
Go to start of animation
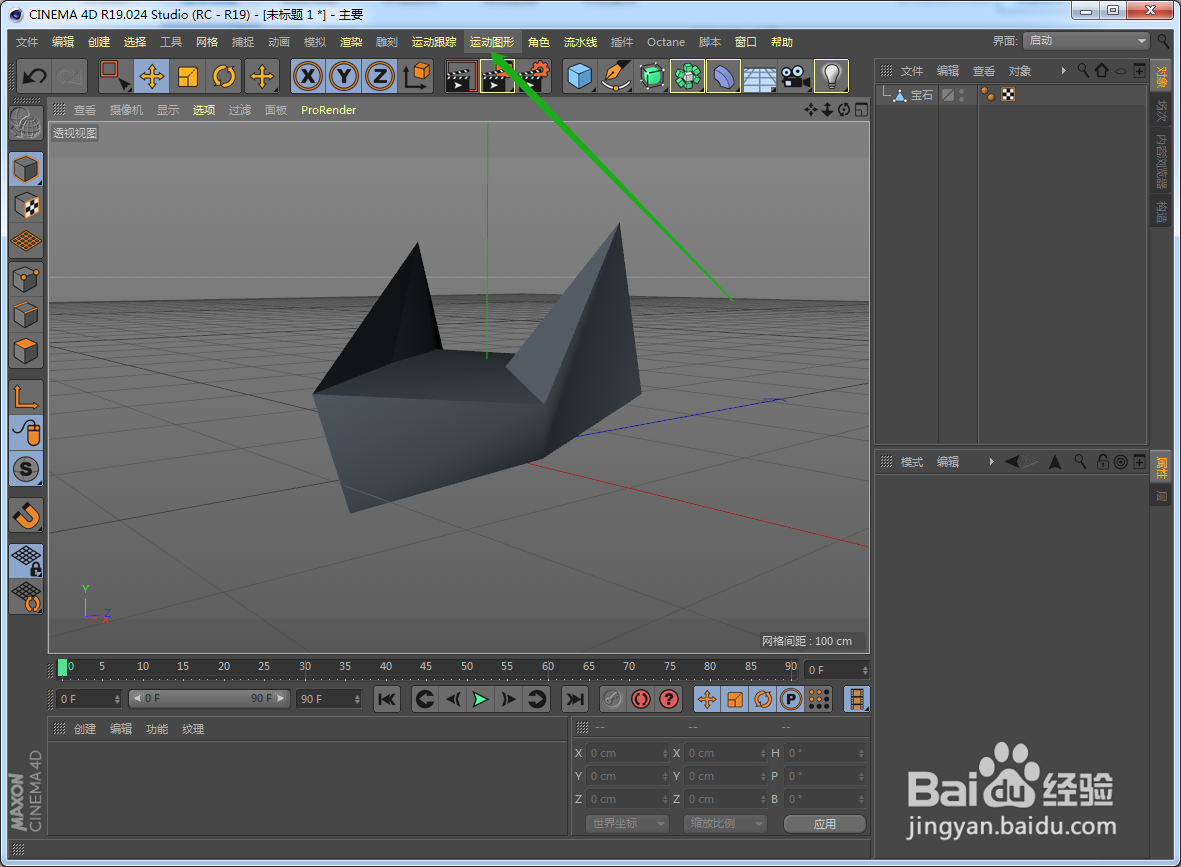[x=386, y=699]
